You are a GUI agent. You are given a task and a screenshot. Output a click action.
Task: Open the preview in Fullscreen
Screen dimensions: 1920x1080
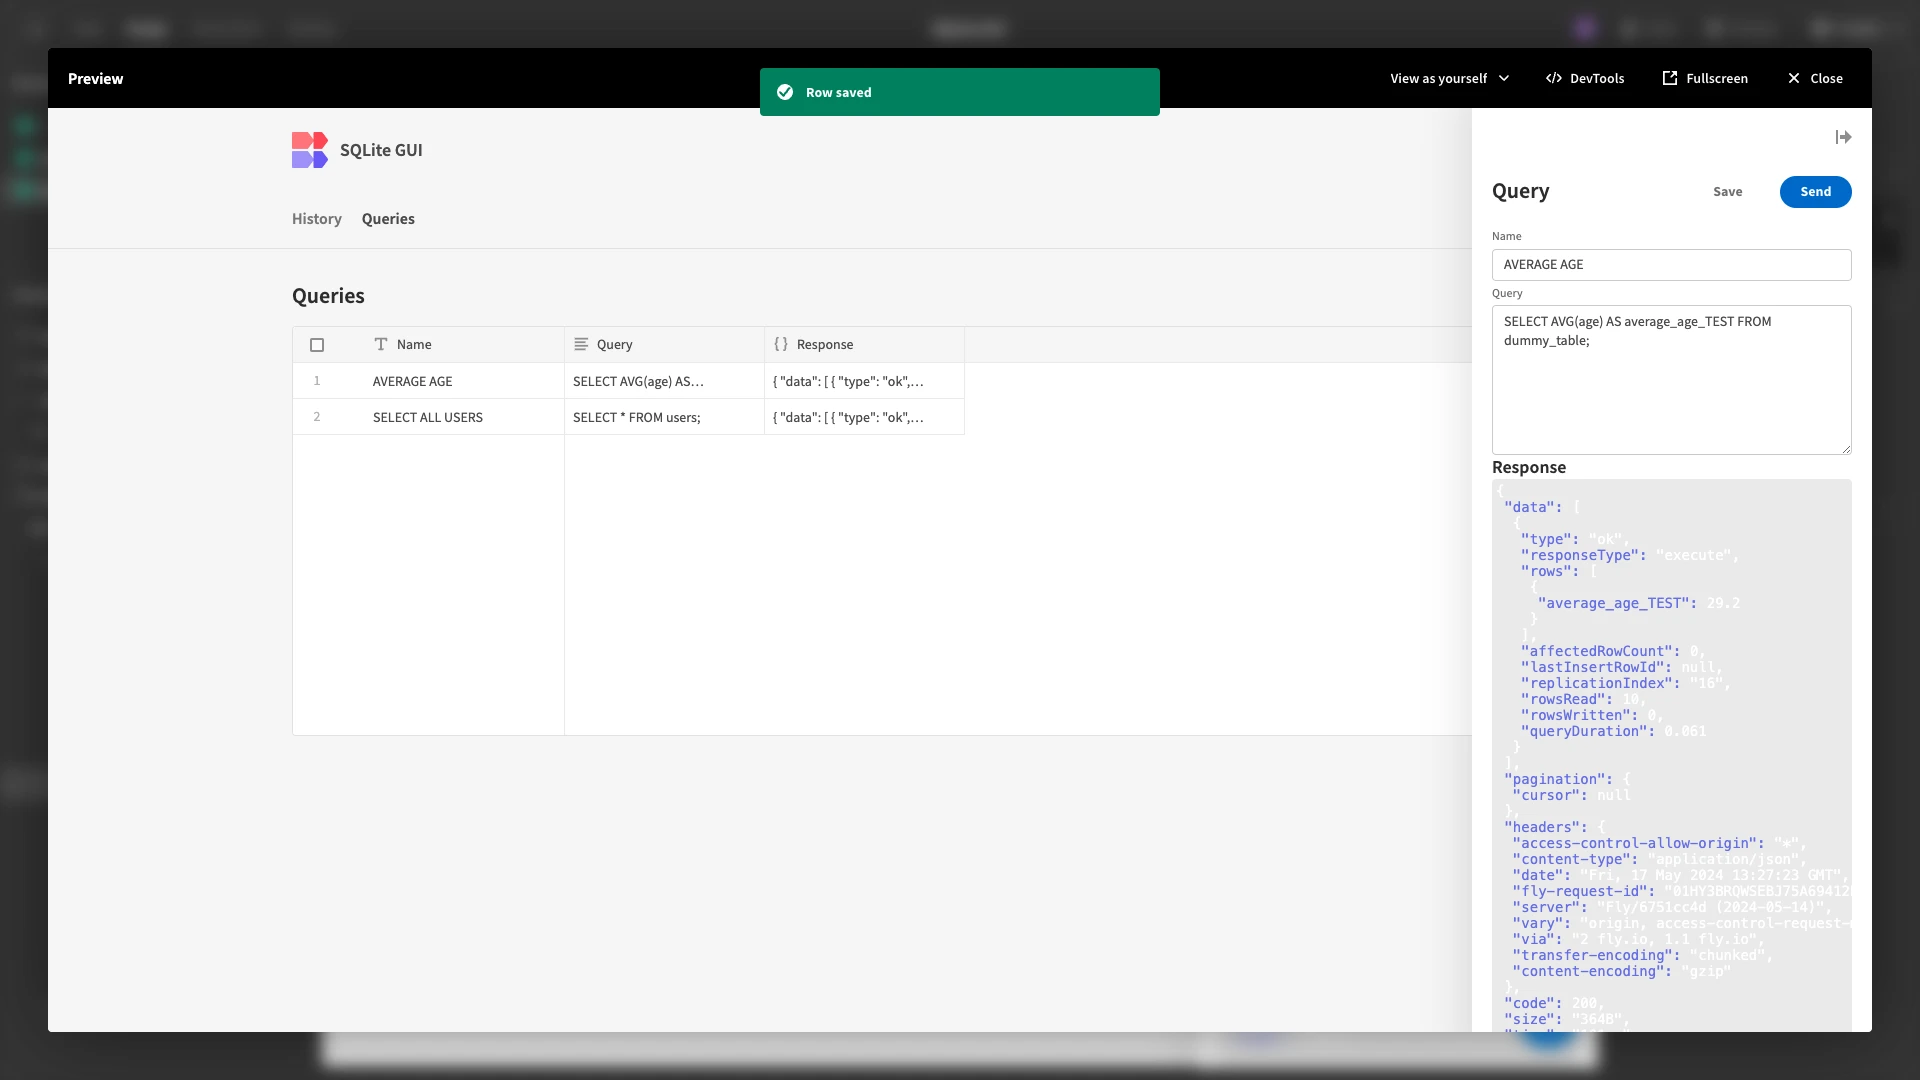1705,78
